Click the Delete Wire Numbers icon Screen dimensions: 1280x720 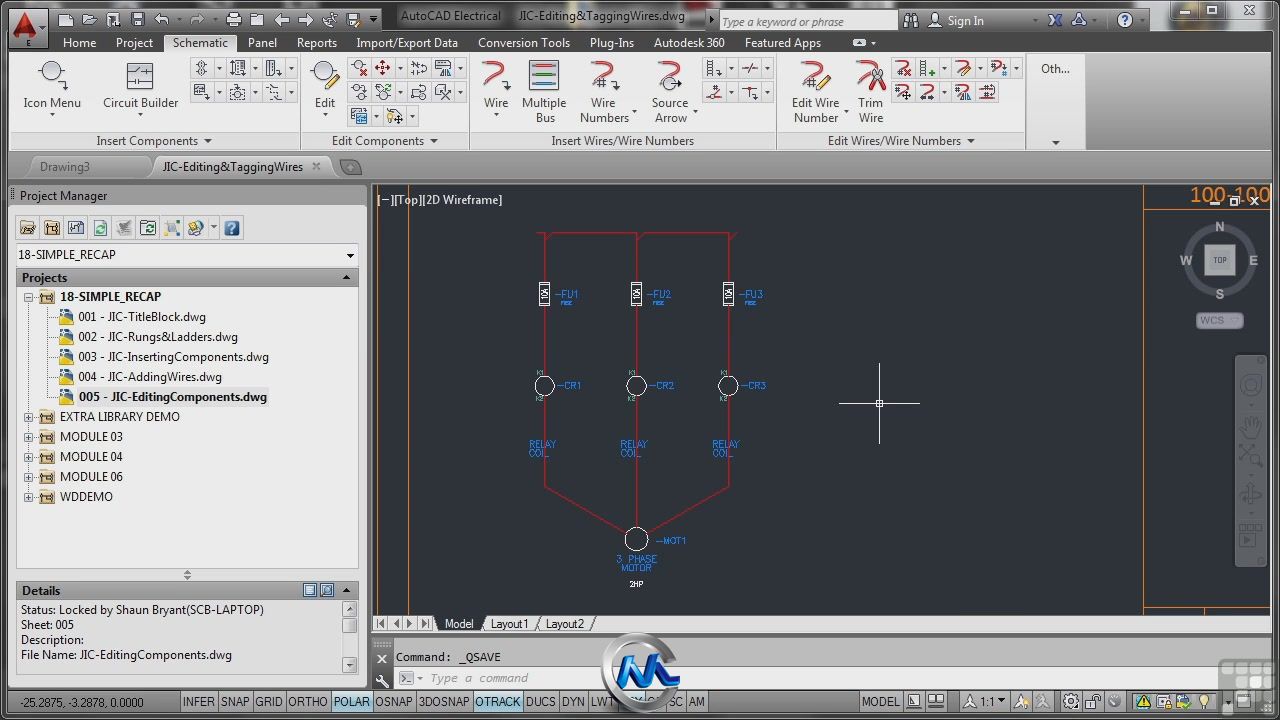pyautogui.click(x=903, y=68)
